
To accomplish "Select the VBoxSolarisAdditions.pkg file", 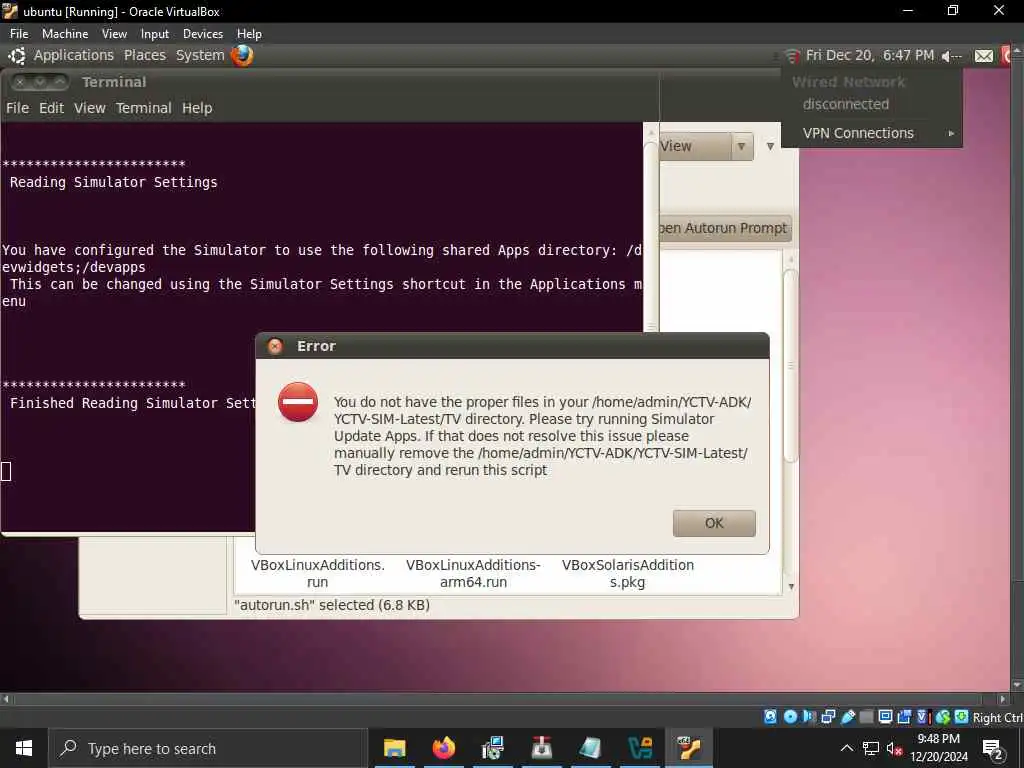I will pyautogui.click(x=628, y=573).
